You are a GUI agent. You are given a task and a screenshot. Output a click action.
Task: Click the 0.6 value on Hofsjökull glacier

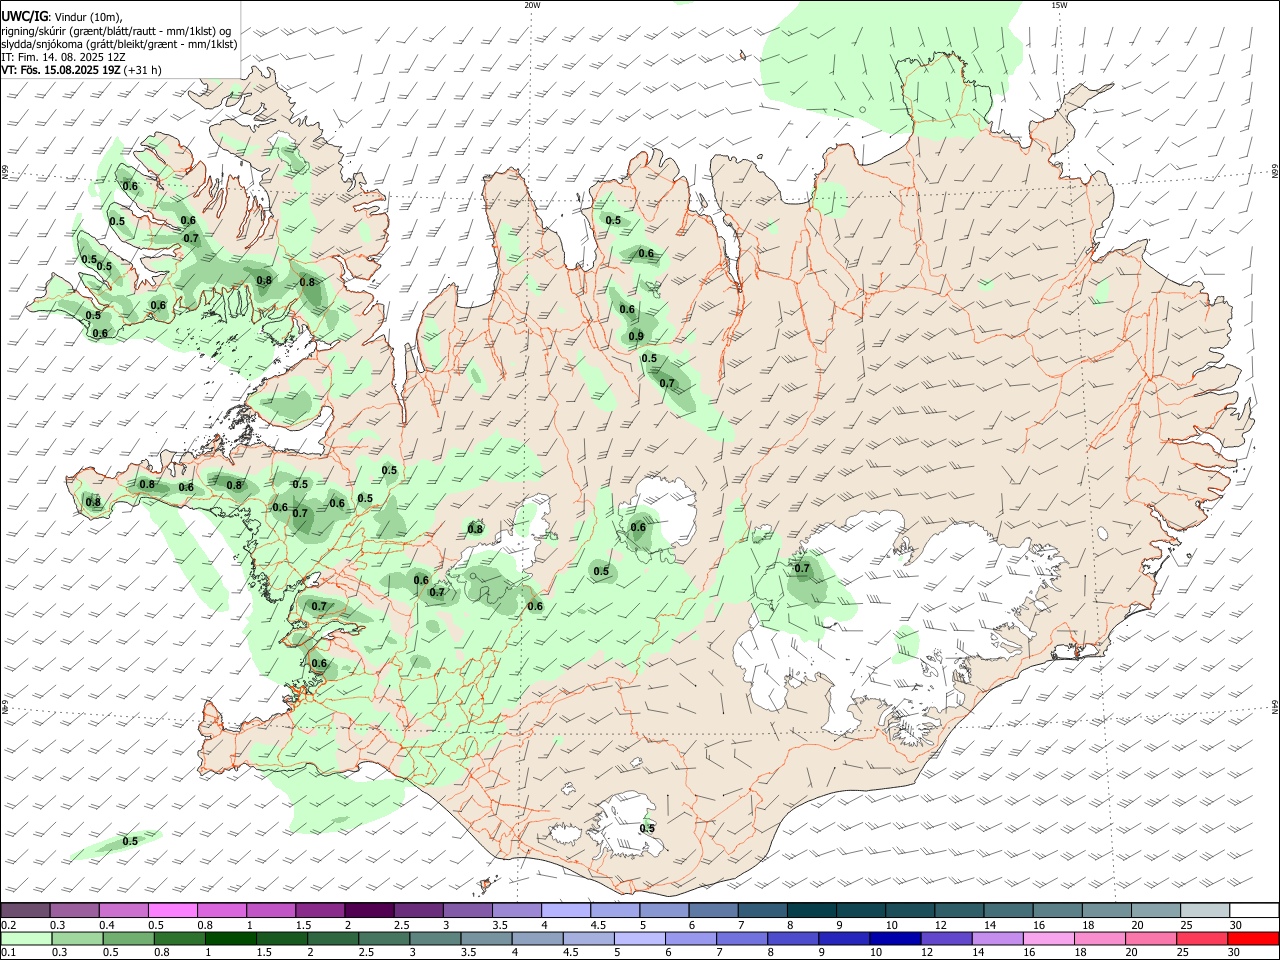[x=638, y=527]
